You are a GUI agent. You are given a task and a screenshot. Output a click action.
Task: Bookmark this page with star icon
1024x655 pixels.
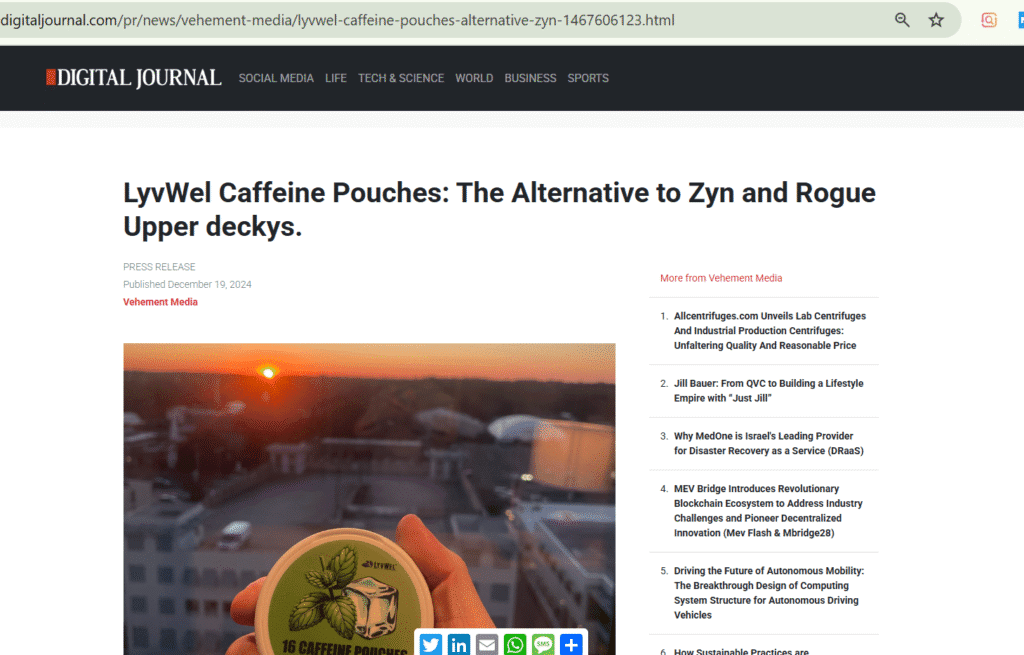936,20
